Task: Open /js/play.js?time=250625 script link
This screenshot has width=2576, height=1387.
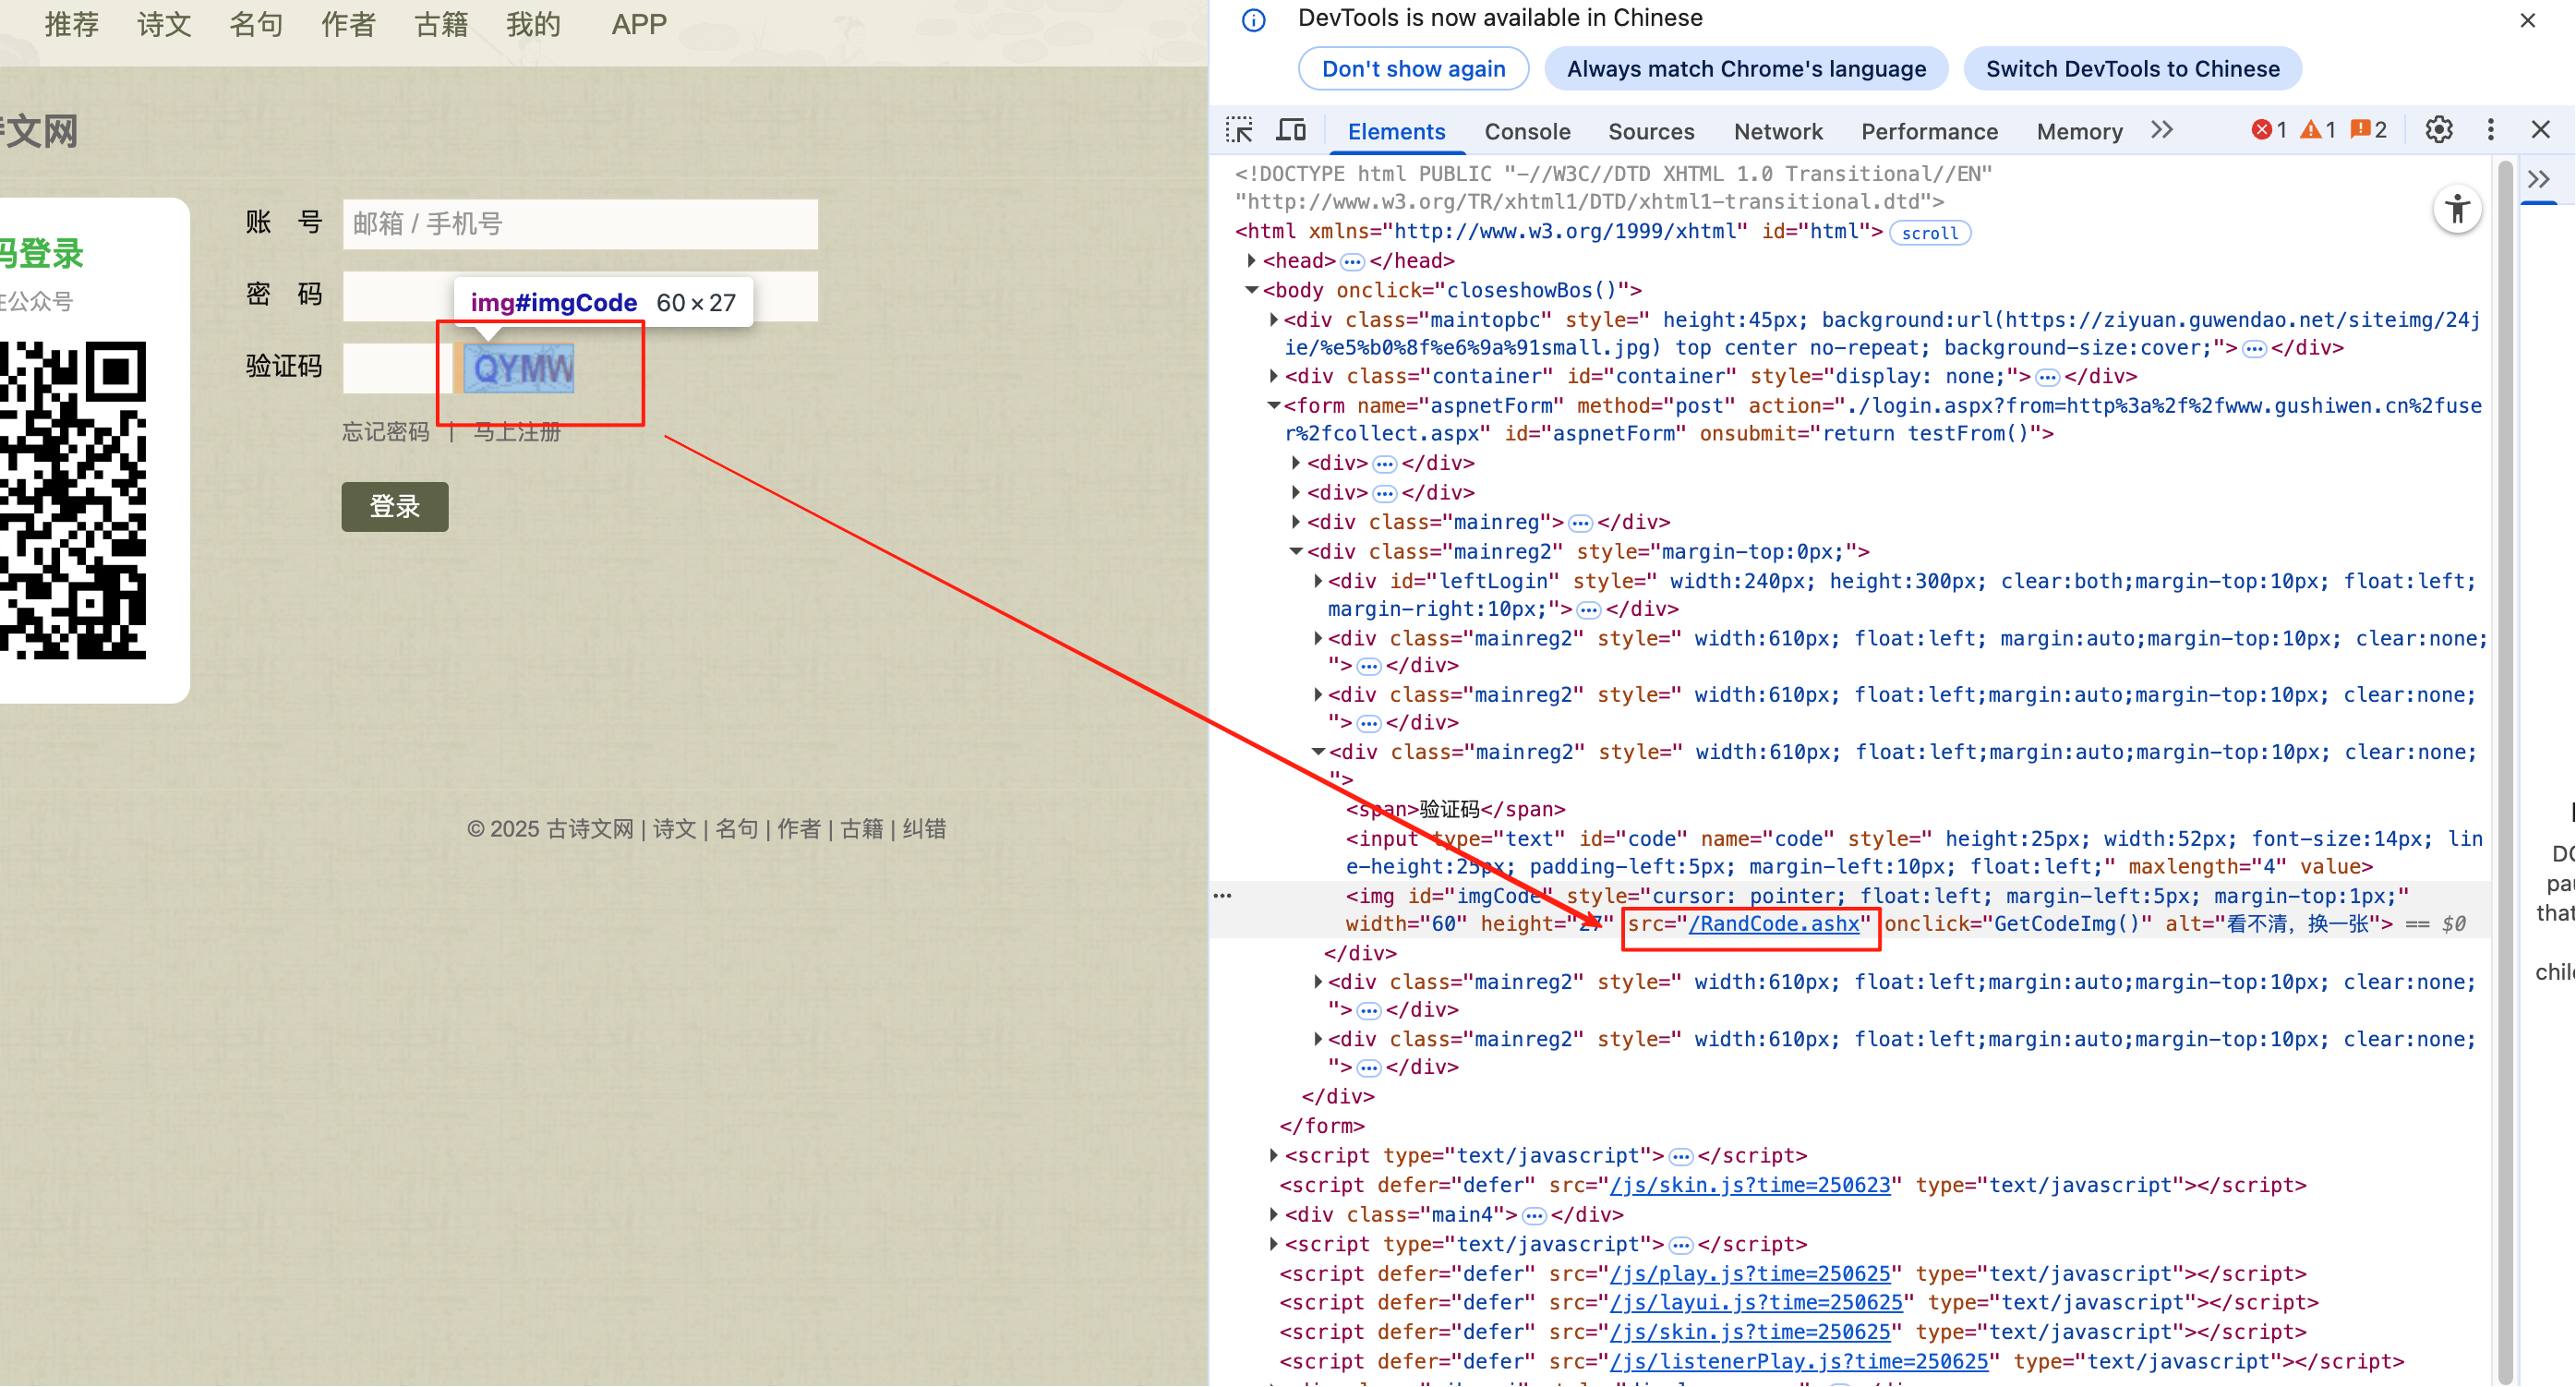Action: 1750,1274
